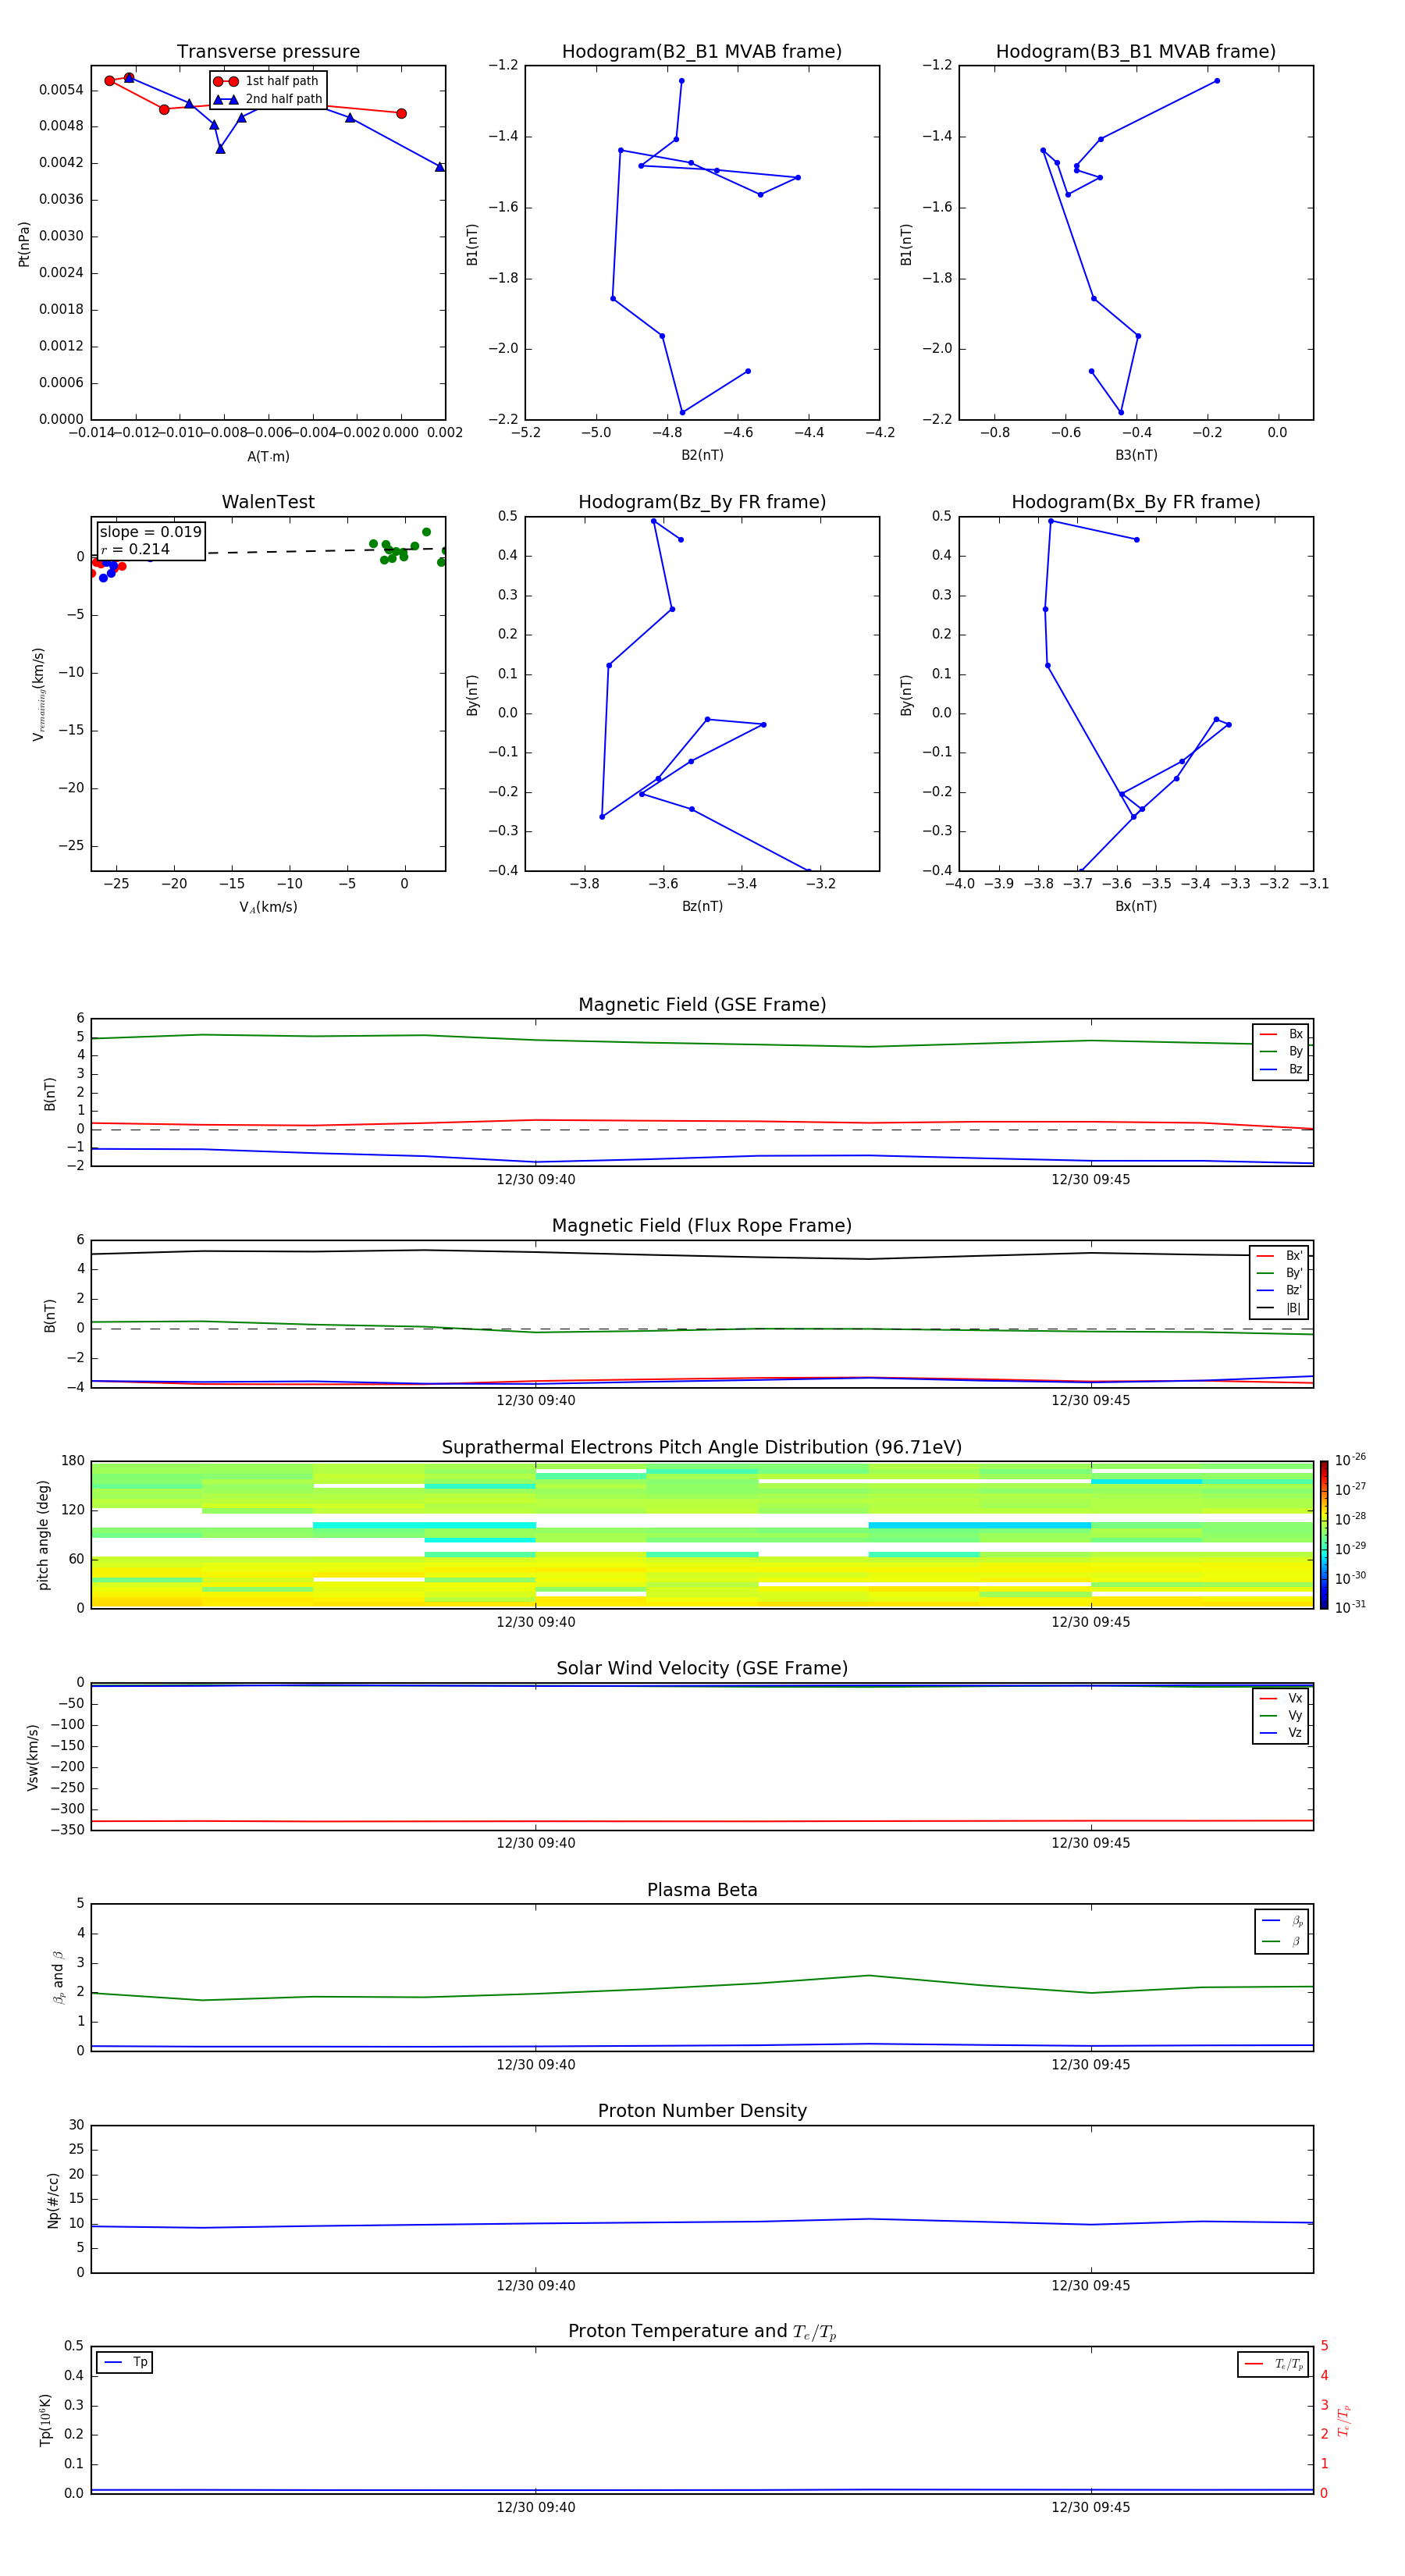Viewport: 1405px width, 2576px height.
Task: Click the "Bx(nT)" x-axis label
Action: tap(1136, 906)
